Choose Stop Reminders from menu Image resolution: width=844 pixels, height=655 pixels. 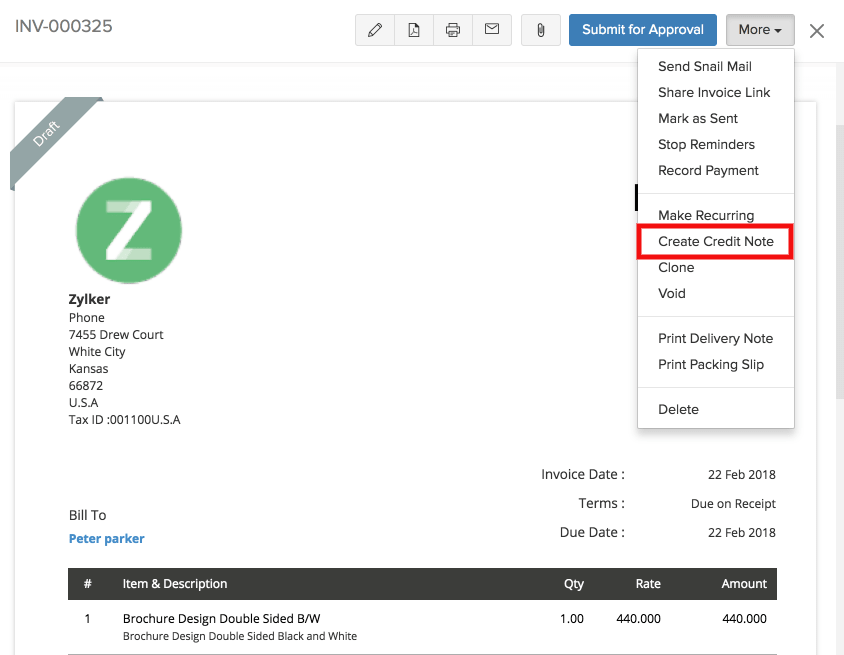(x=706, y=145)
